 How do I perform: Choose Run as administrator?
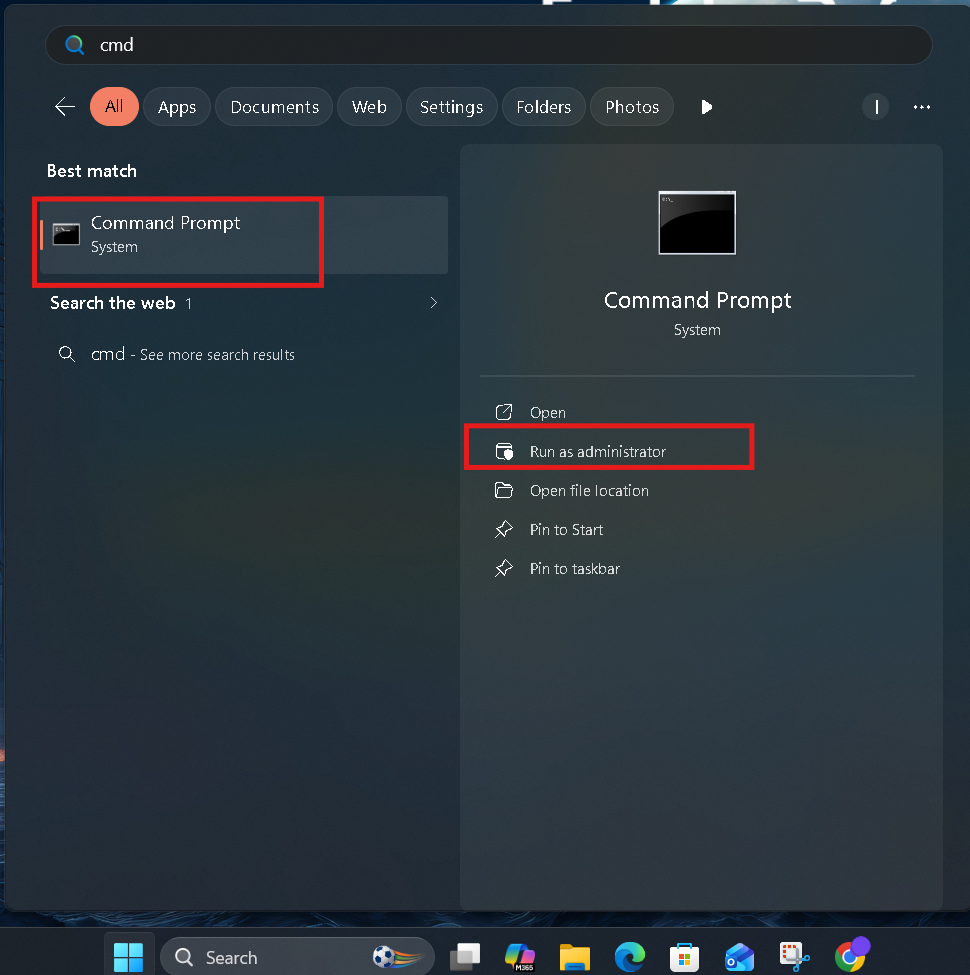pyautogui.click(x=697, y=451)
